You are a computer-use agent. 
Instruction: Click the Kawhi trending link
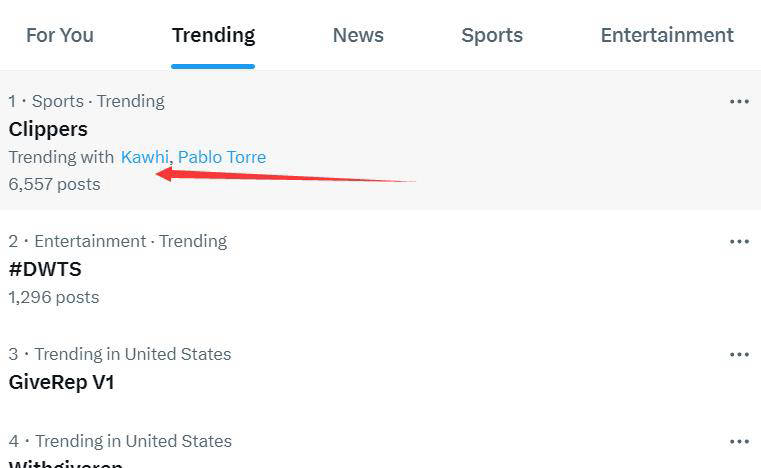[x=145, y=157]
